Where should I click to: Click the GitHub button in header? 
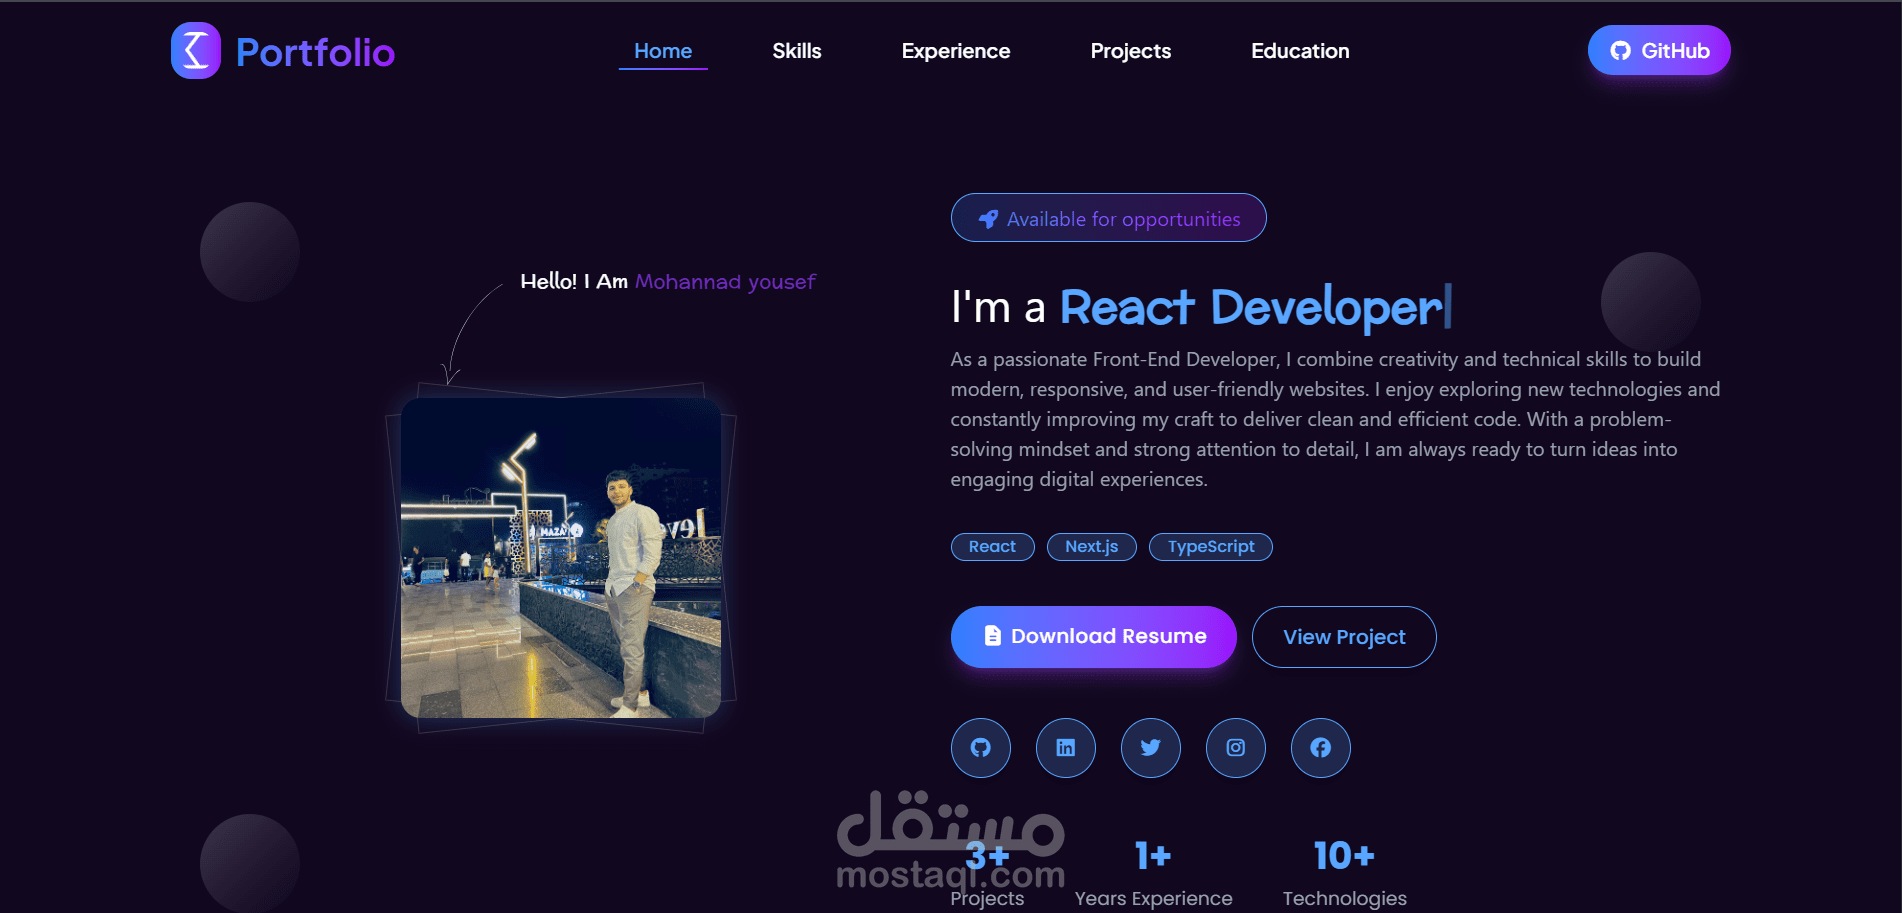[x=1659, y=51]
